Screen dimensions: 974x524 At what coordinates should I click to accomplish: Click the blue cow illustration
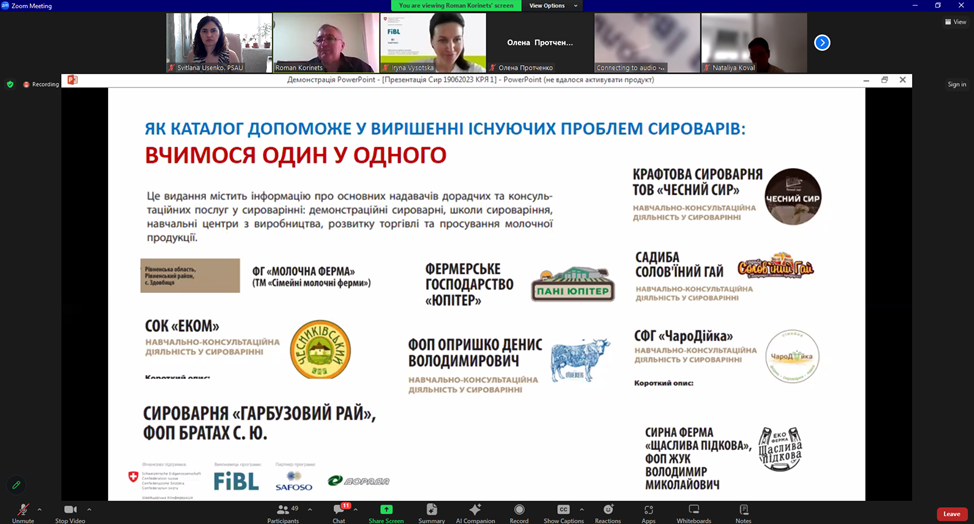click(x=580, y=359)
